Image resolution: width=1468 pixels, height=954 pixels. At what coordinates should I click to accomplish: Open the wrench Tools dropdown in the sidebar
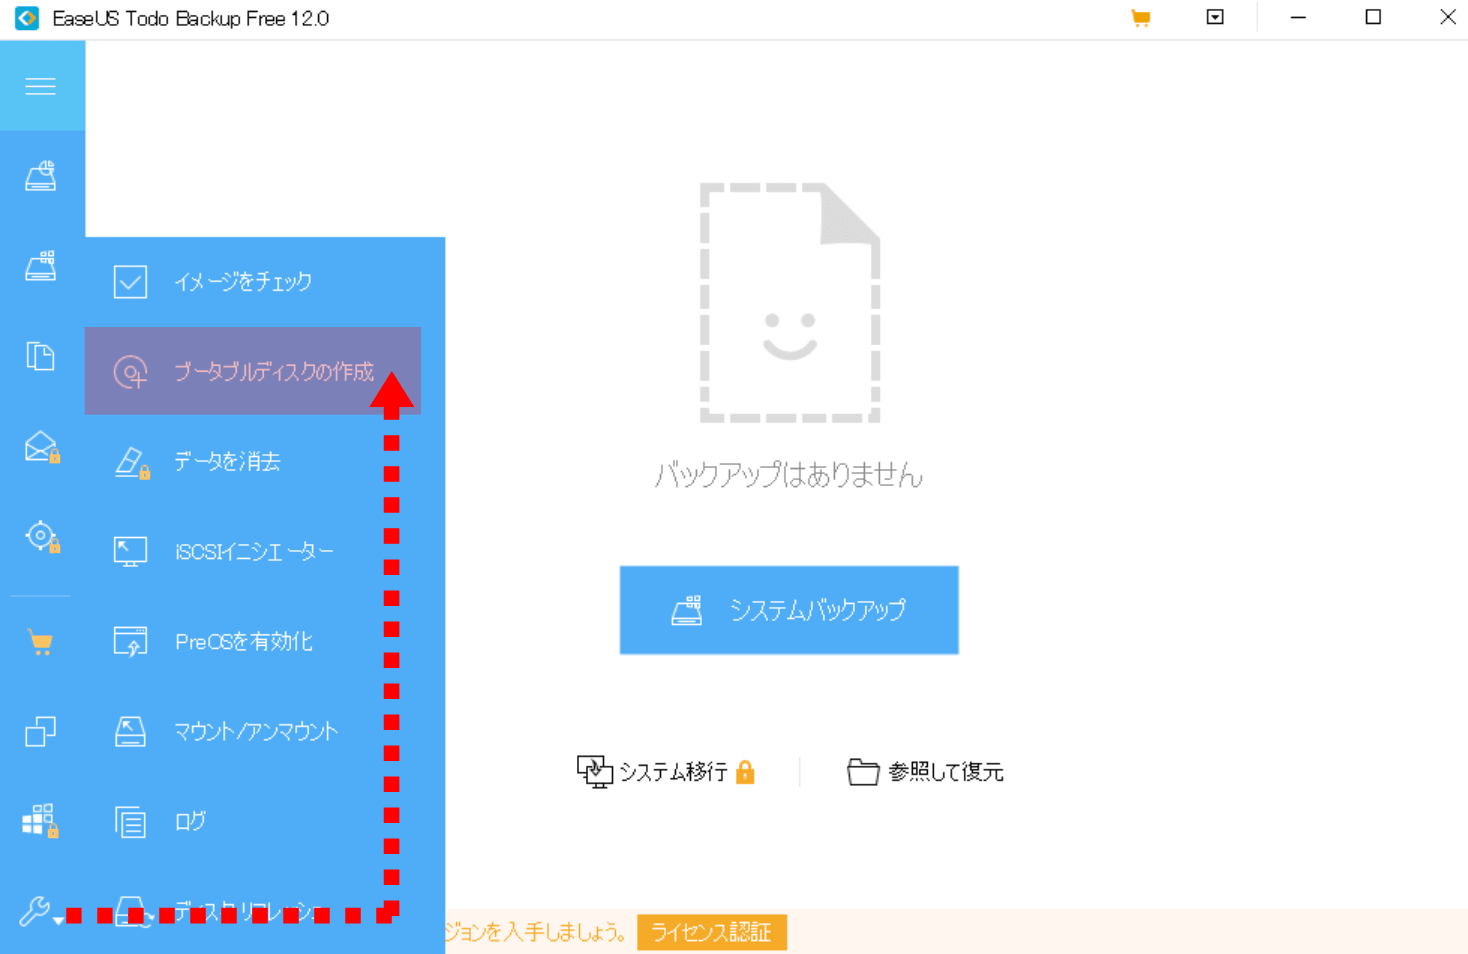(39, 911)
